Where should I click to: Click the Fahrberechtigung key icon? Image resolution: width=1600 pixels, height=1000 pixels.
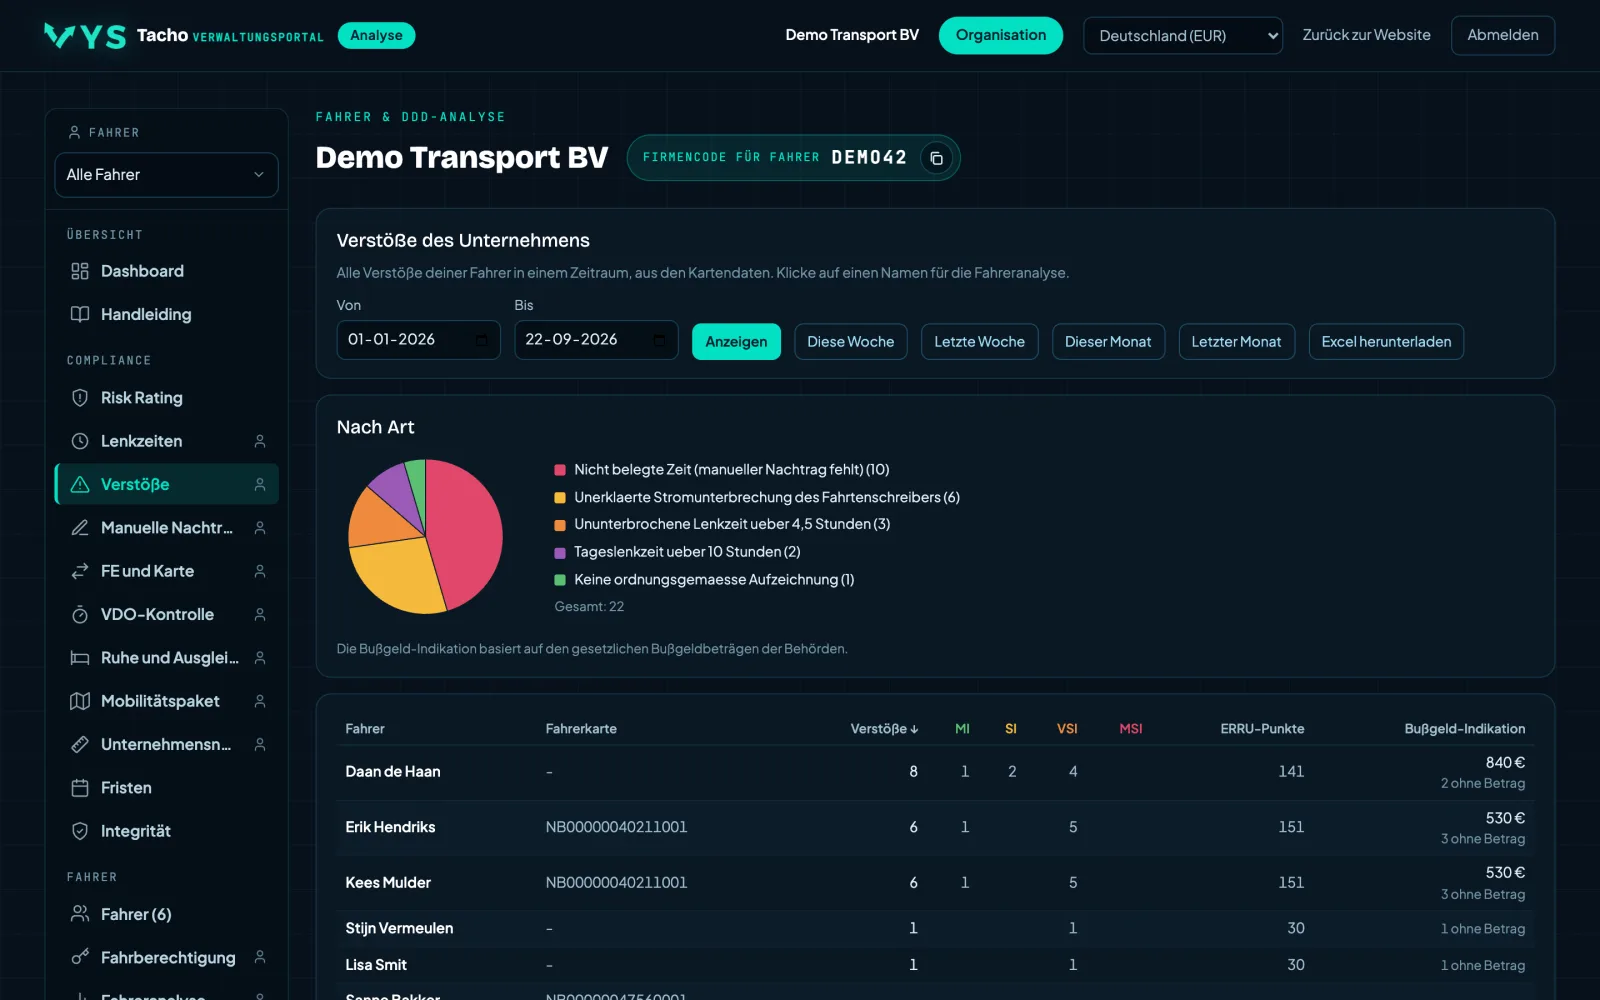coord(80,957)
